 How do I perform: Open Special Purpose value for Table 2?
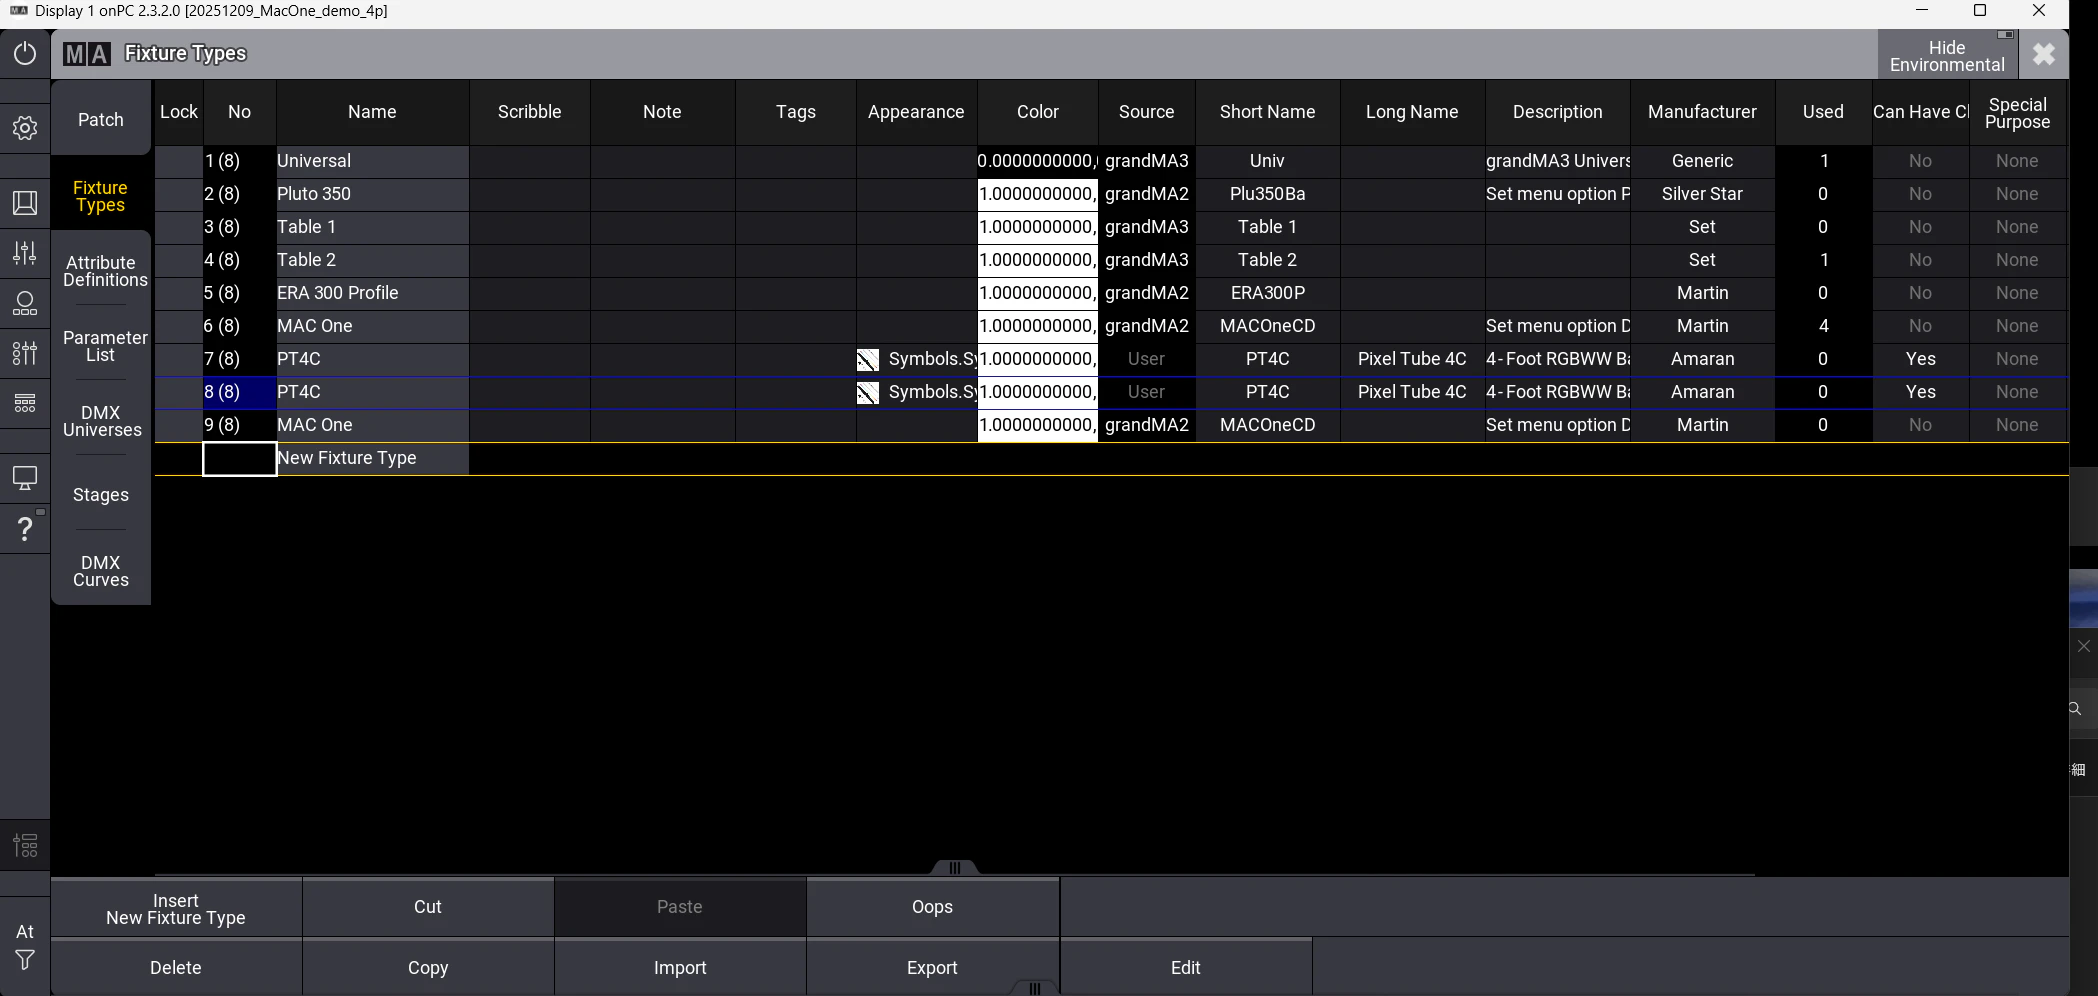(2017, 260)
